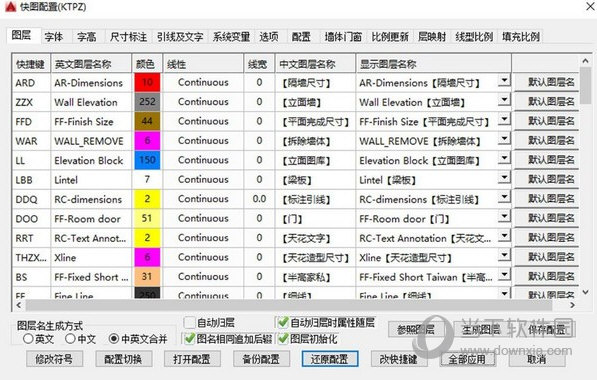The height and width of the screenshot is (380, 597).
Task: Click horizontal scrollbar right arrow
Action: pyautogui.click(x=572, y=305)
